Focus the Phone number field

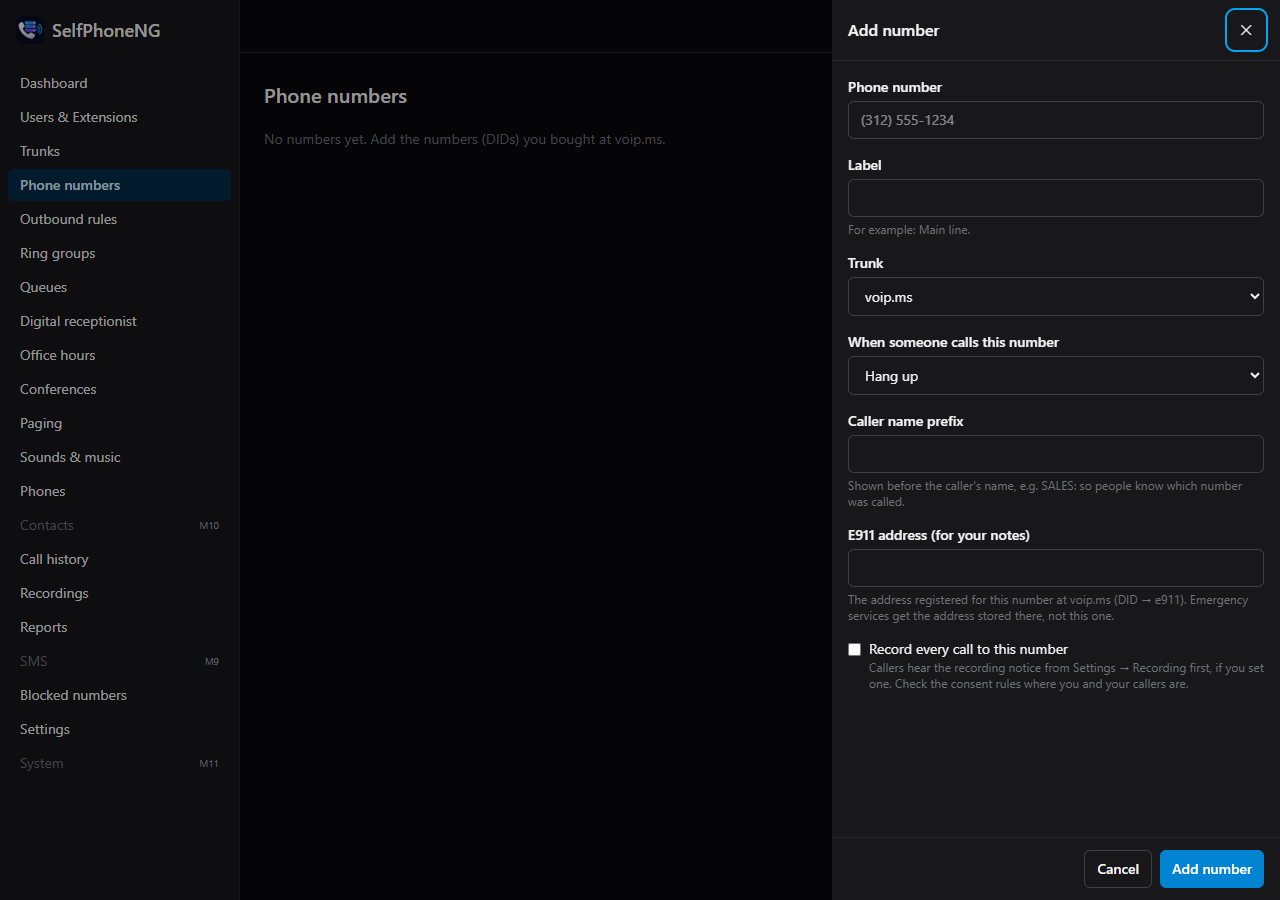coord(1056,120)
